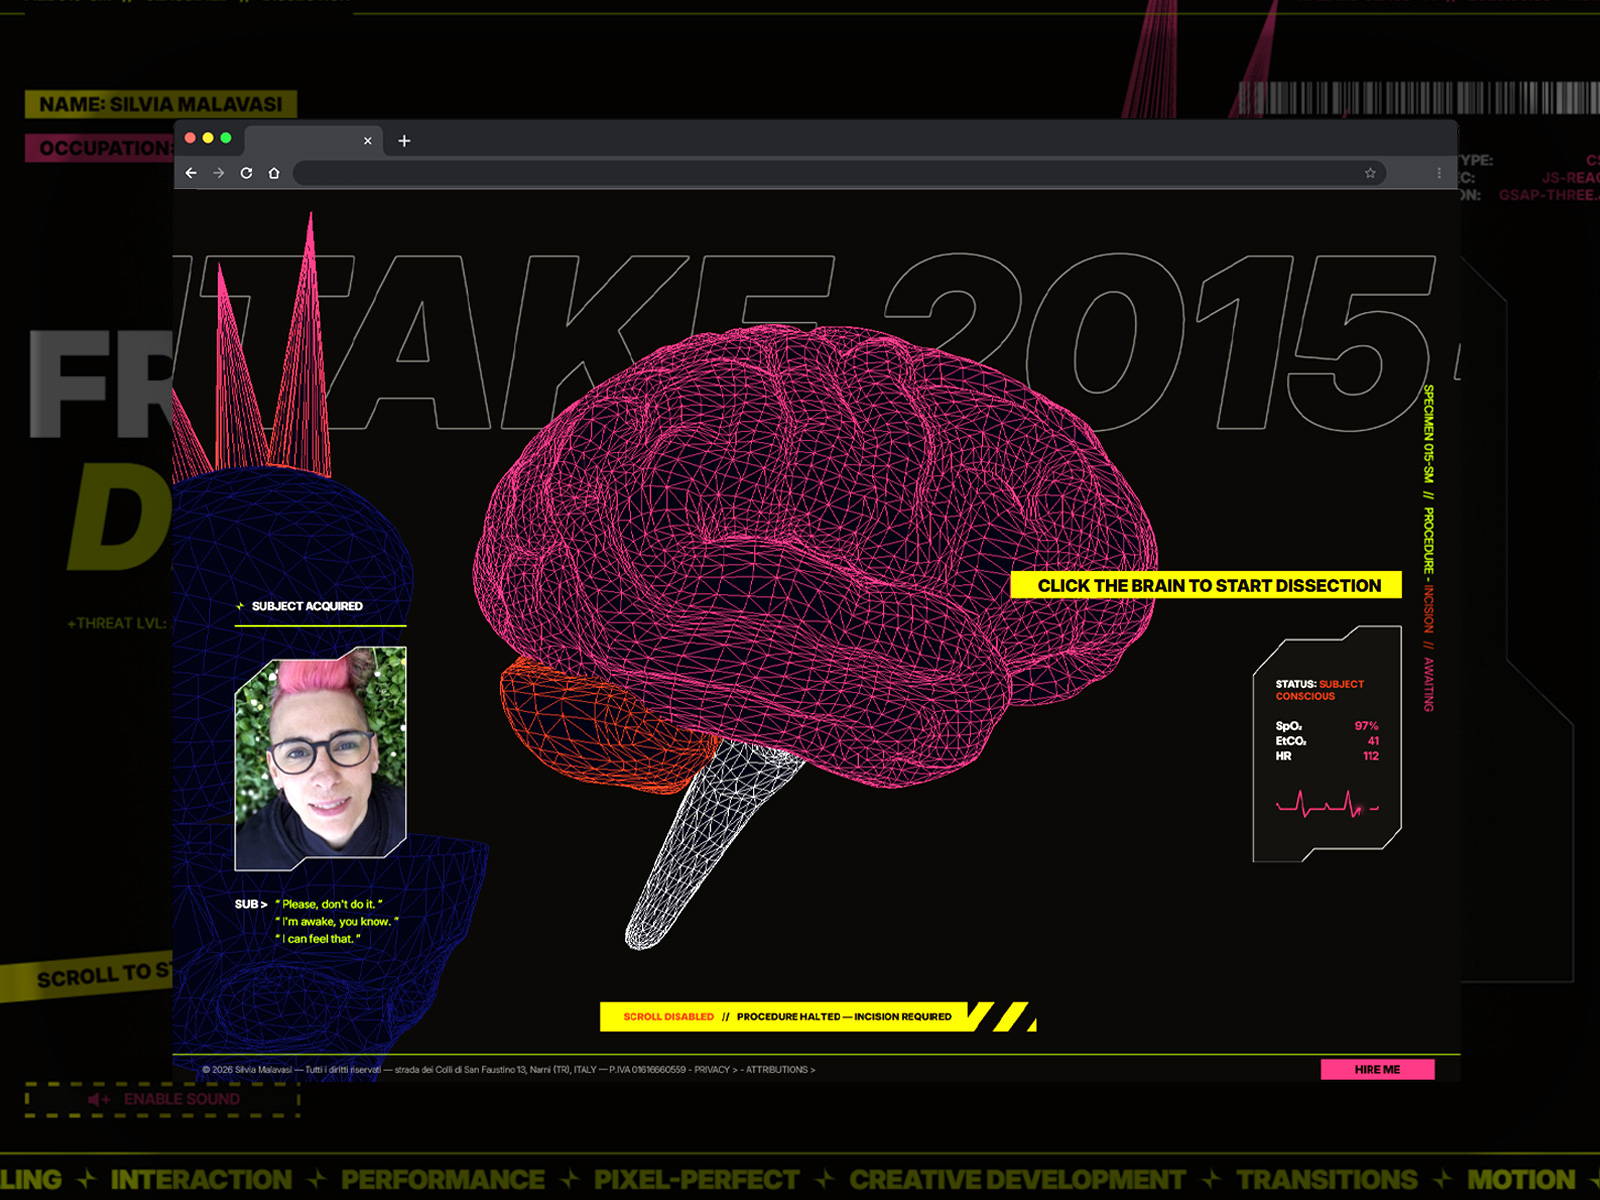Toggle the Enable Sound button
Image resolution: width=1600 pixels, height=1200 pixels.
click(163, 1099)
